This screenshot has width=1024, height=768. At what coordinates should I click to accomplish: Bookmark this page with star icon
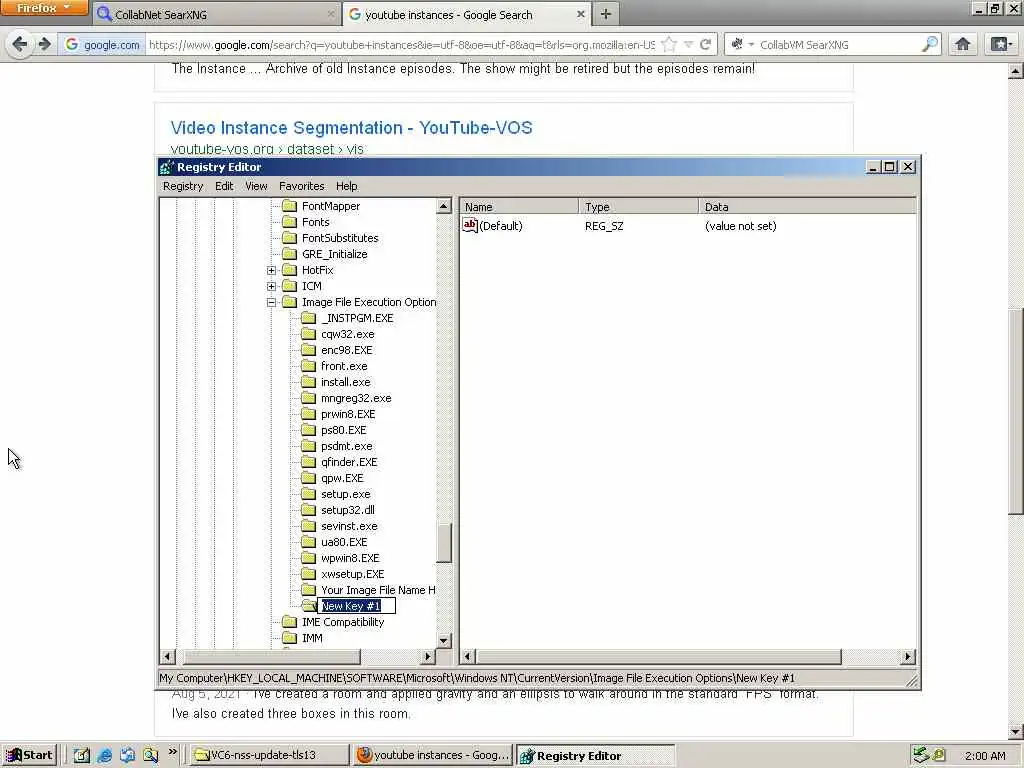point(669,44)
